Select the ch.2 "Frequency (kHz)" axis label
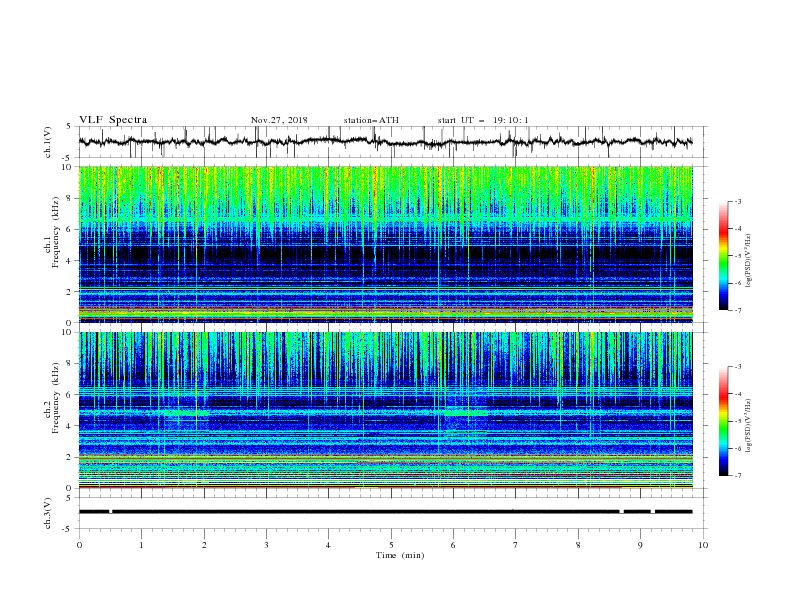 [x=55, y=397]
